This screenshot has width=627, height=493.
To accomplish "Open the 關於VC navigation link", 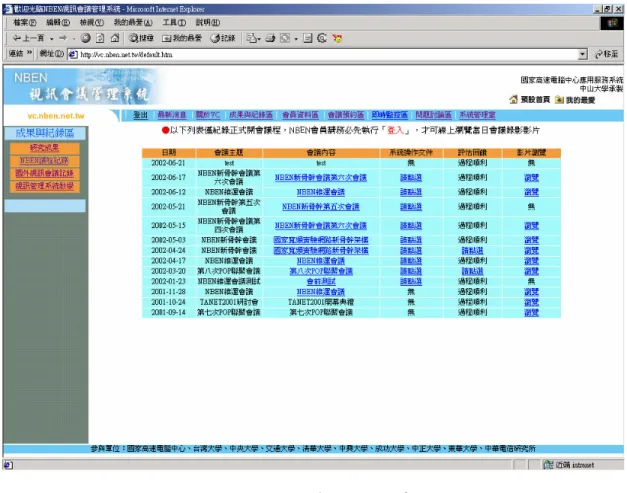I will pos(208,115).
